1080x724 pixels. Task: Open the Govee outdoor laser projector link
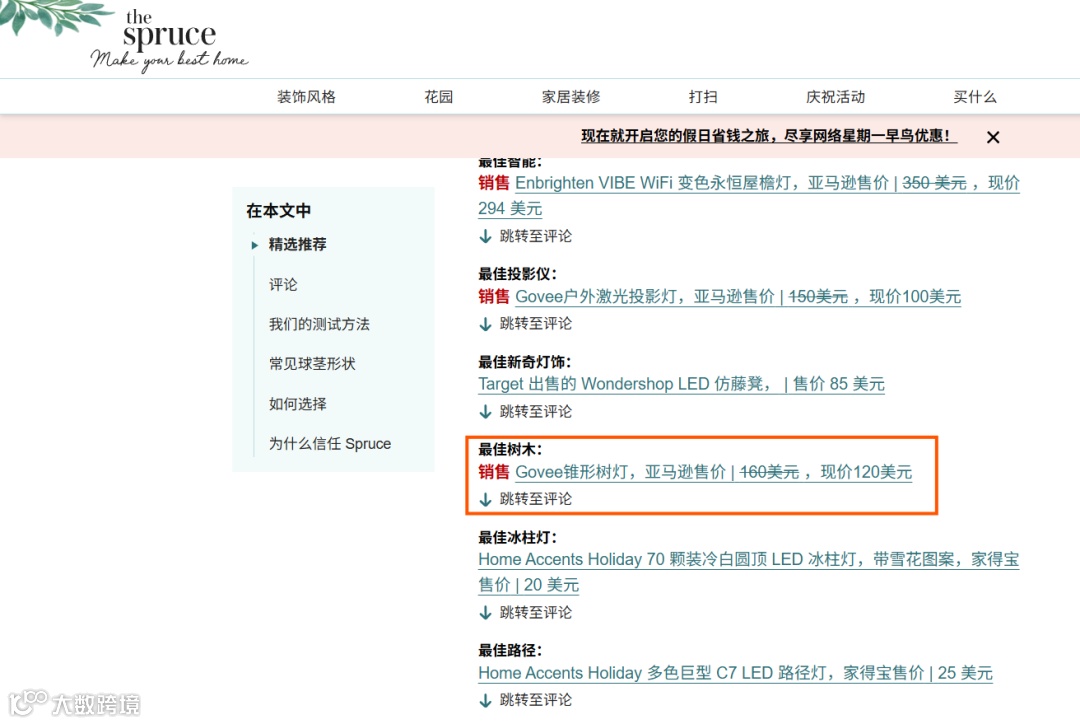(738, 297)
